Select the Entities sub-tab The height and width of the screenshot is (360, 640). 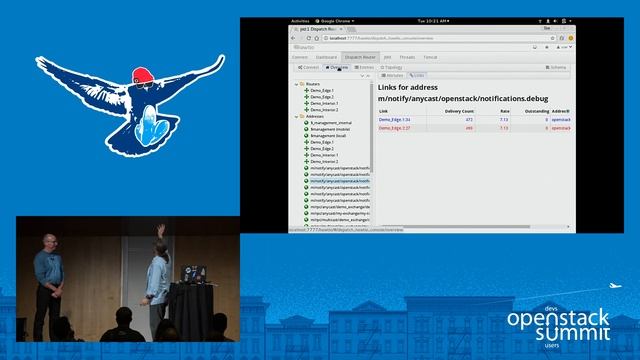coord(364,67)
